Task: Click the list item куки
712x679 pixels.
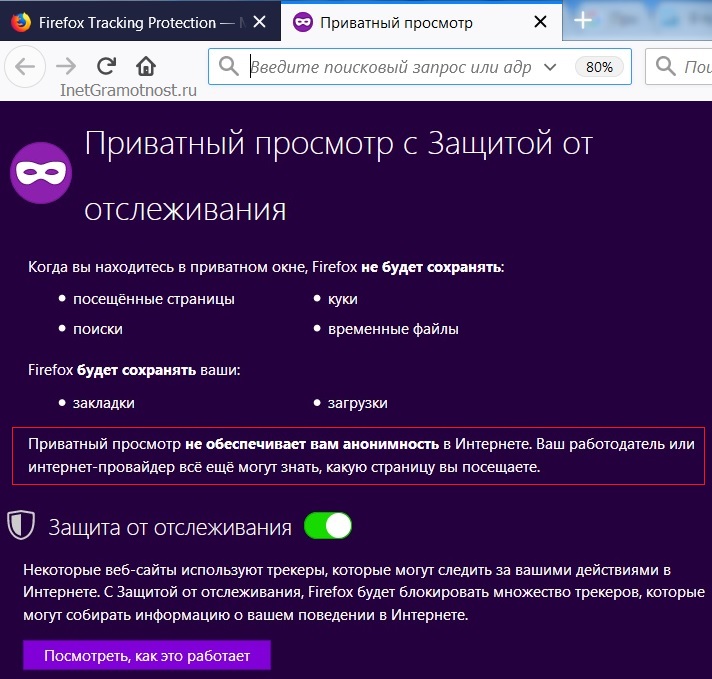Action: [342, 299]
